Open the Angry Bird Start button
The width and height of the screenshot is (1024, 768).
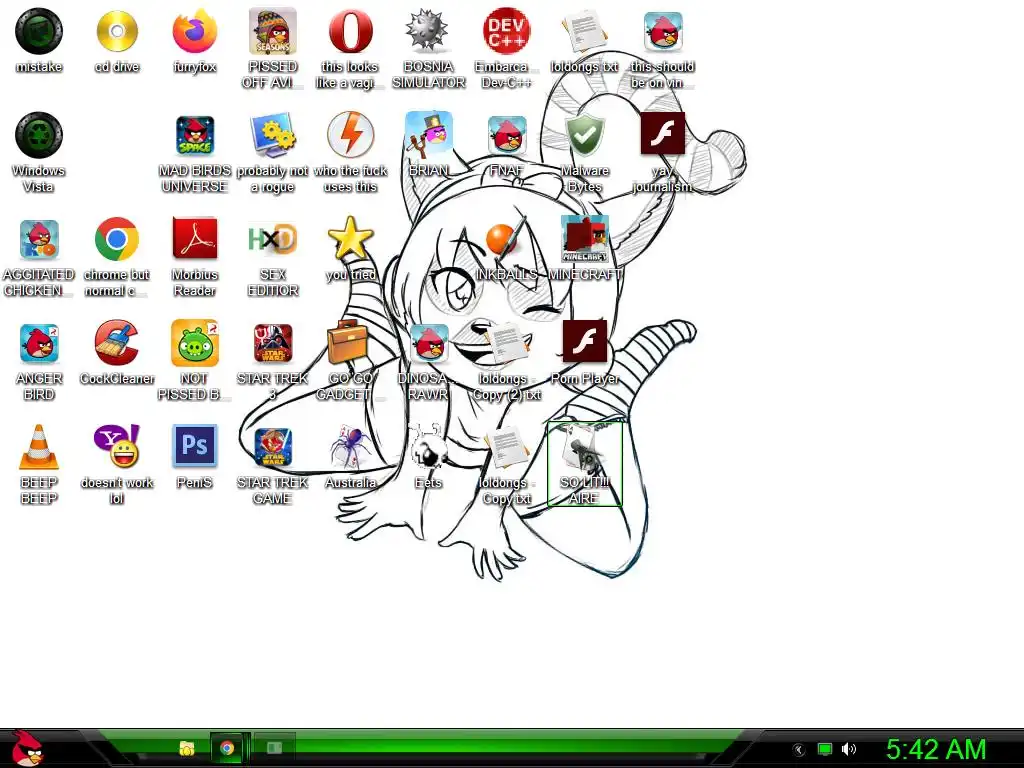(26, 748)
